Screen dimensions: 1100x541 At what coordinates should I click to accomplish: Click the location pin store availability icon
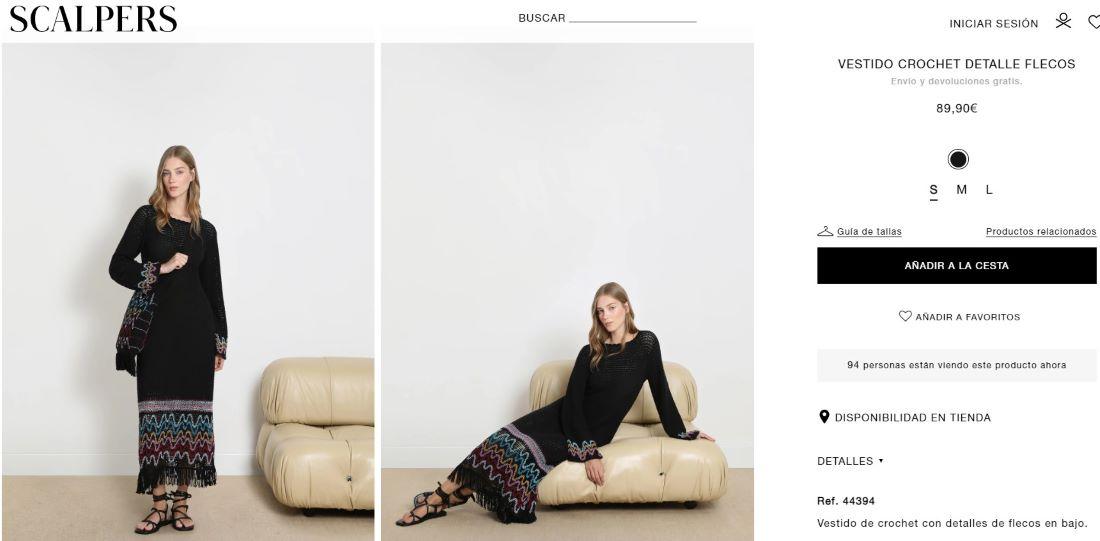pyautogui.click(x=824, y=417)
